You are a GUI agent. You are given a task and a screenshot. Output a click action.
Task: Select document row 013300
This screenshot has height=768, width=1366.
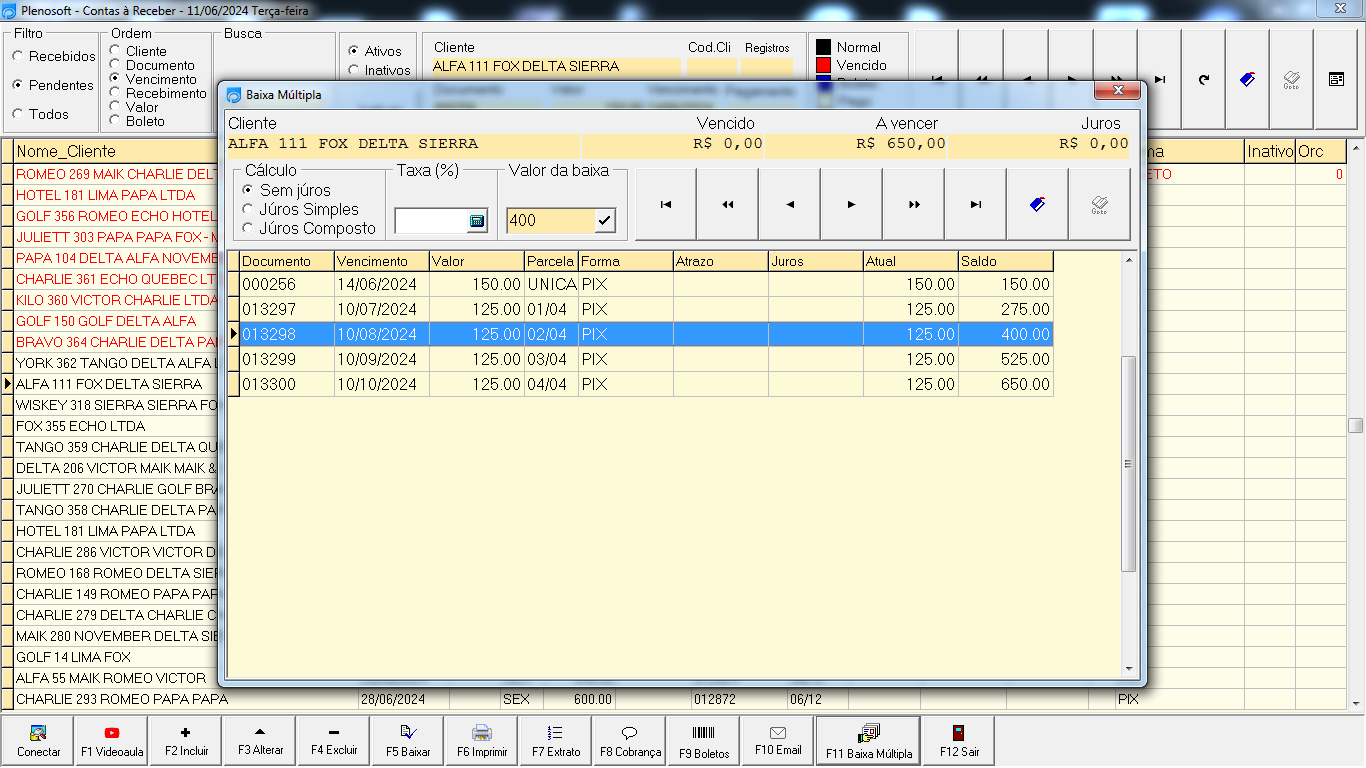coord(646,384)
